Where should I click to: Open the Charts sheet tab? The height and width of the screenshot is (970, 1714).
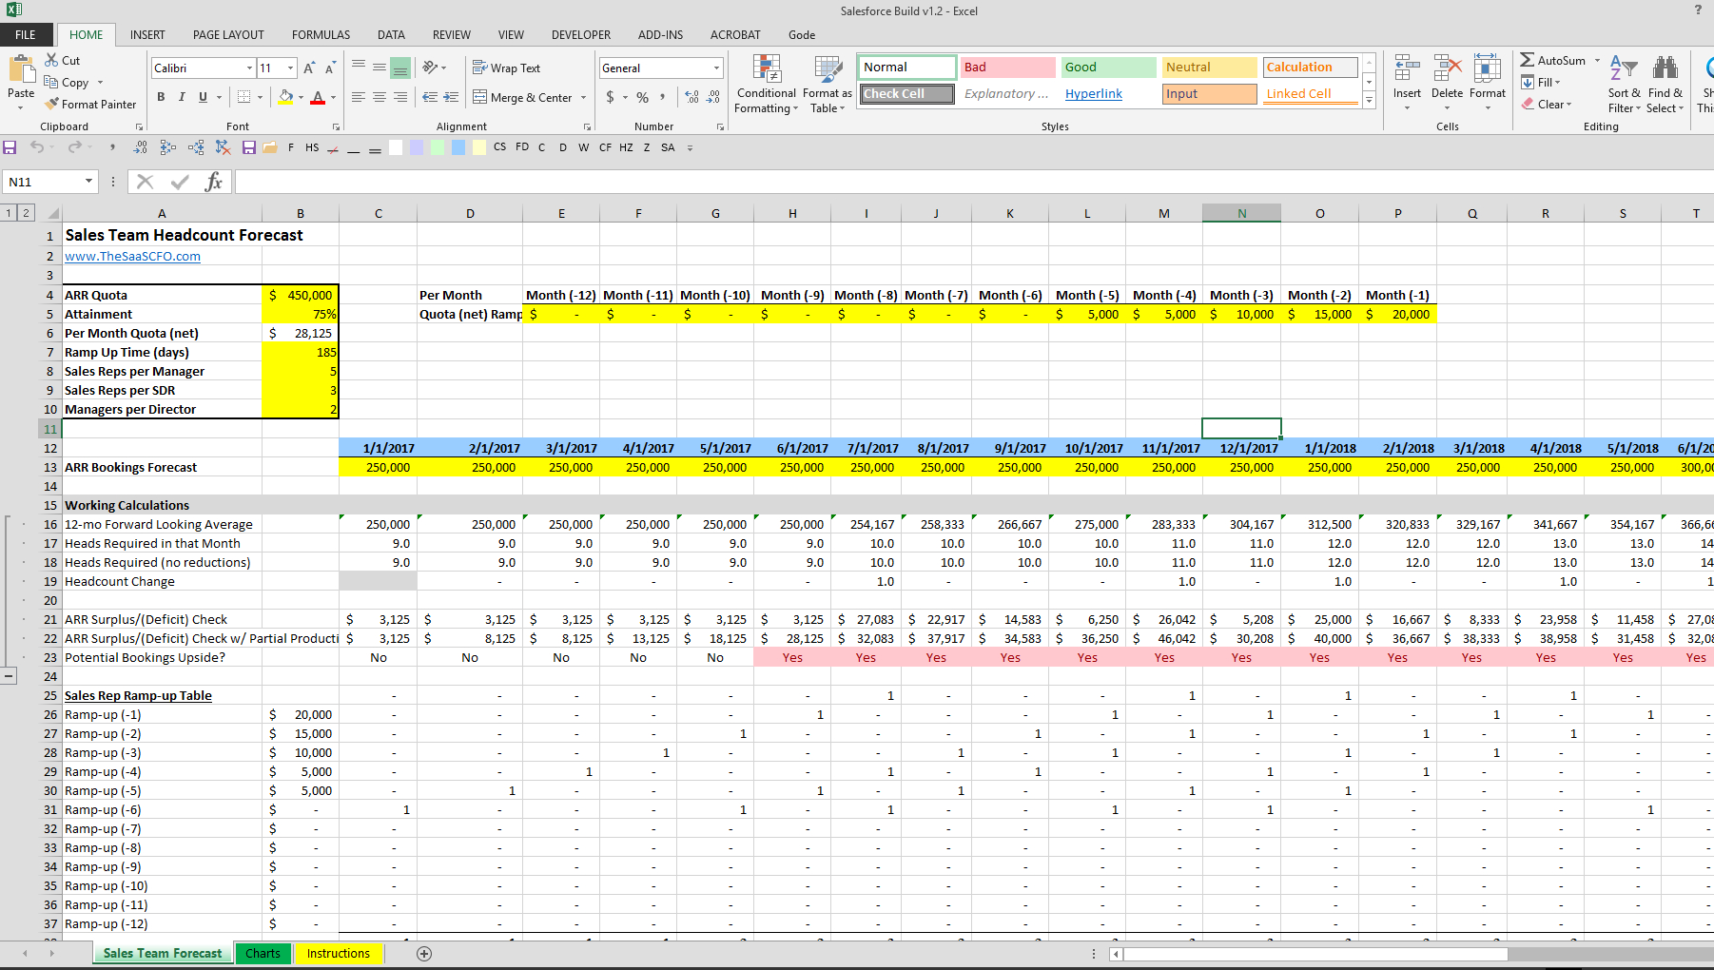pyautogui.click(x=262, y=953)
